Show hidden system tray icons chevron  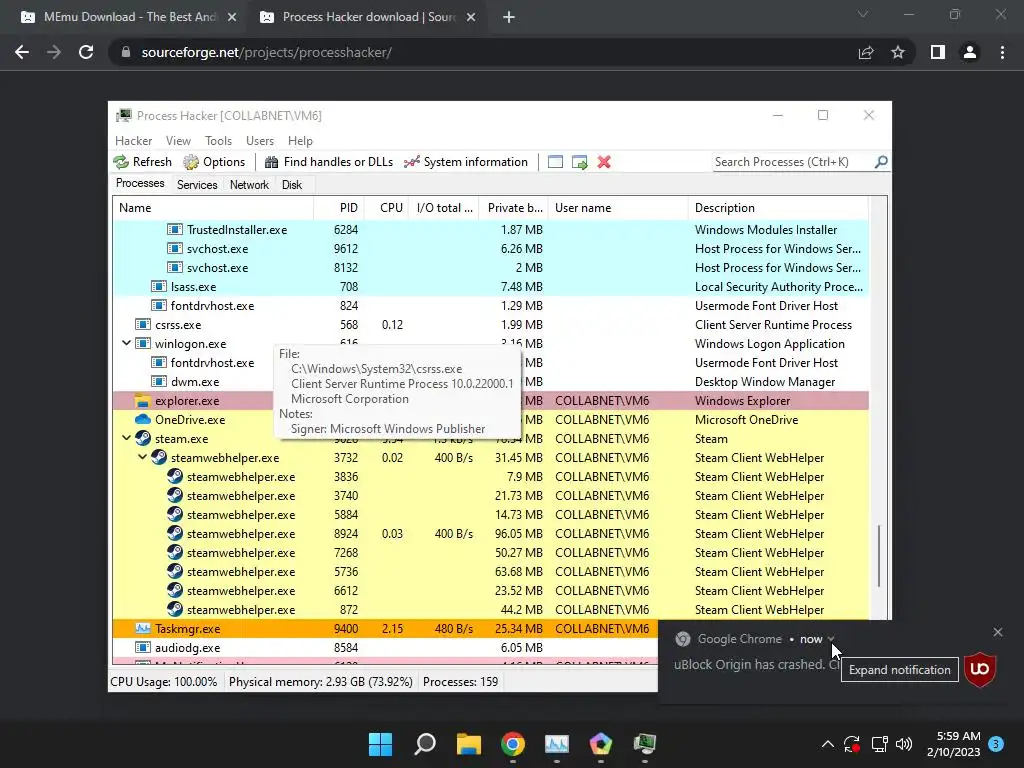click(827, 744)
